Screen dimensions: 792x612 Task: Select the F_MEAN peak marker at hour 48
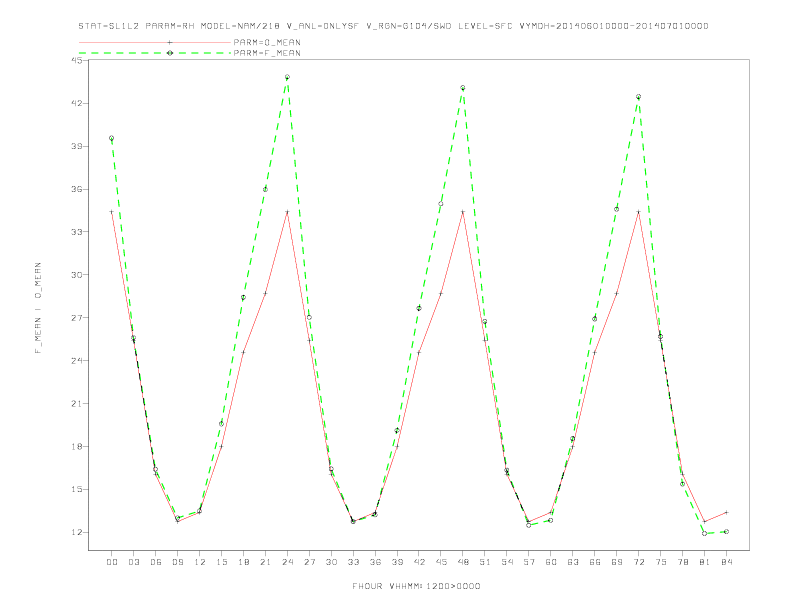click(463, 88)
